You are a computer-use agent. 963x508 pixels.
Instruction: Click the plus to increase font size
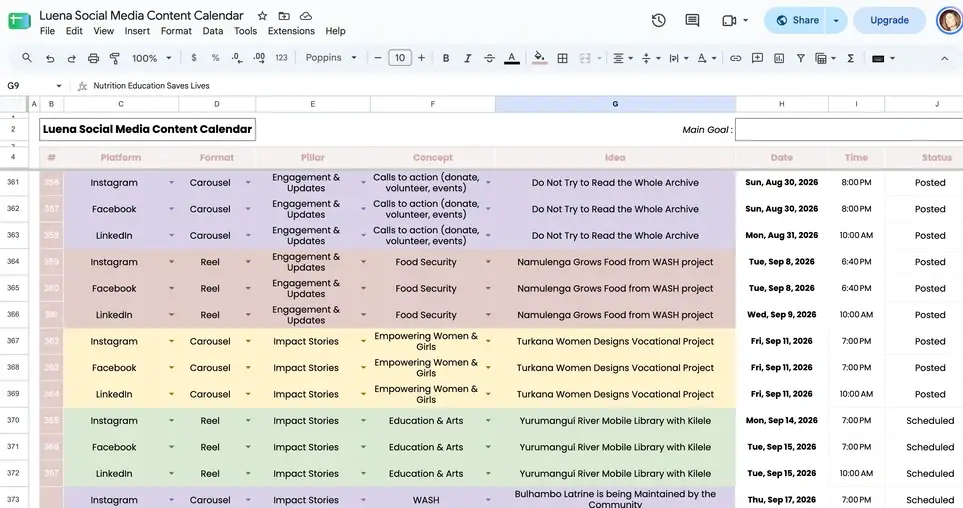point(421,58)
